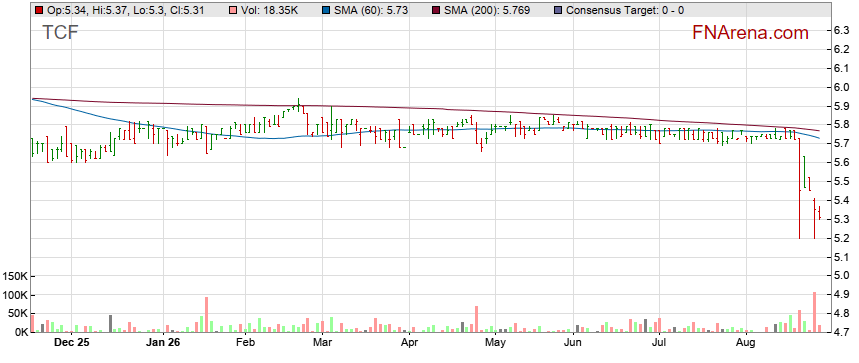
Task: Click the Consensus Target: 0 - 0 label
Action: 625,10
